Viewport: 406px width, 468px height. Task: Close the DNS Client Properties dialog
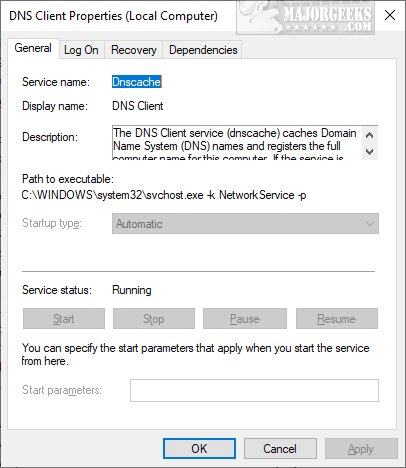pos(390,15)
